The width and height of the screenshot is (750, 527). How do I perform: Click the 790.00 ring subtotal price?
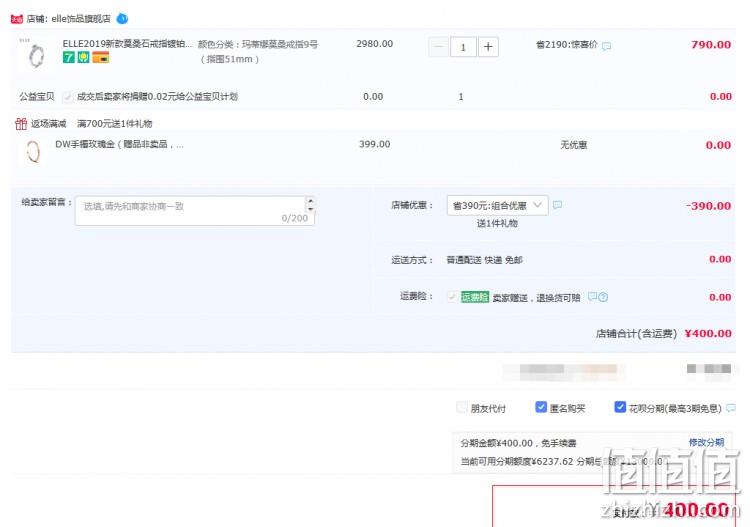coord(711,45)
